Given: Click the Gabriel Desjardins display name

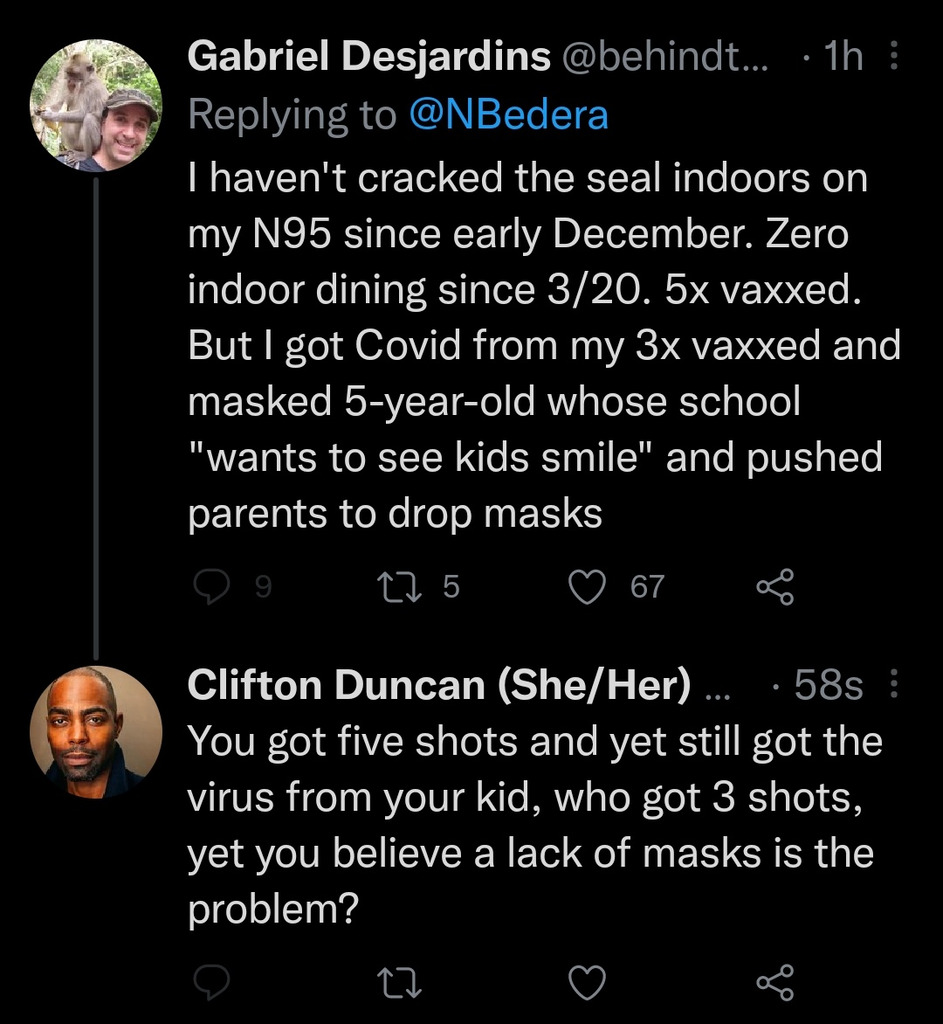Looking at the screenshot, I should [x=369, y=58].
